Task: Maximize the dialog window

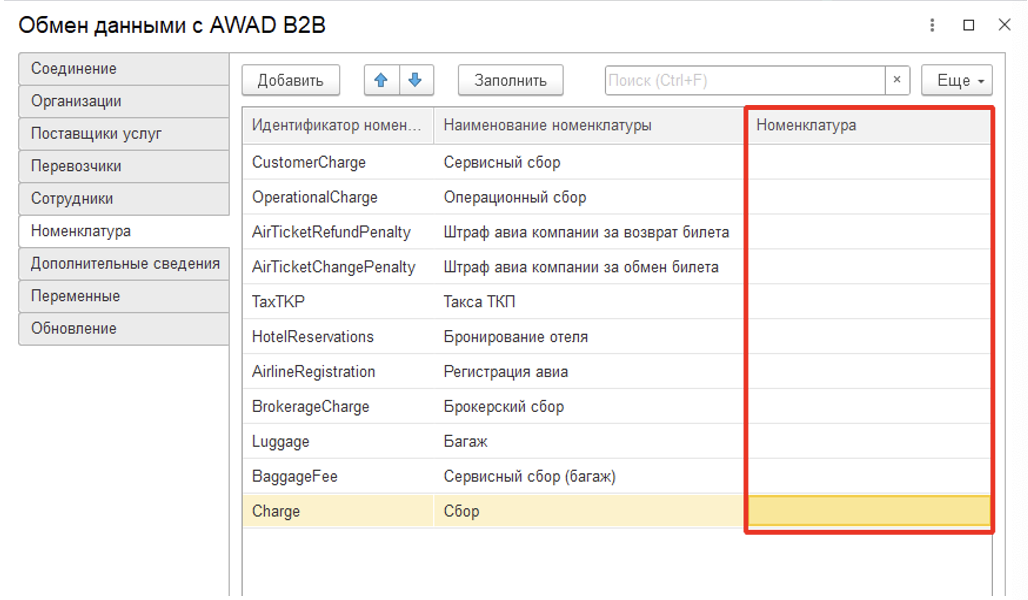Action: tap(968, 25)
